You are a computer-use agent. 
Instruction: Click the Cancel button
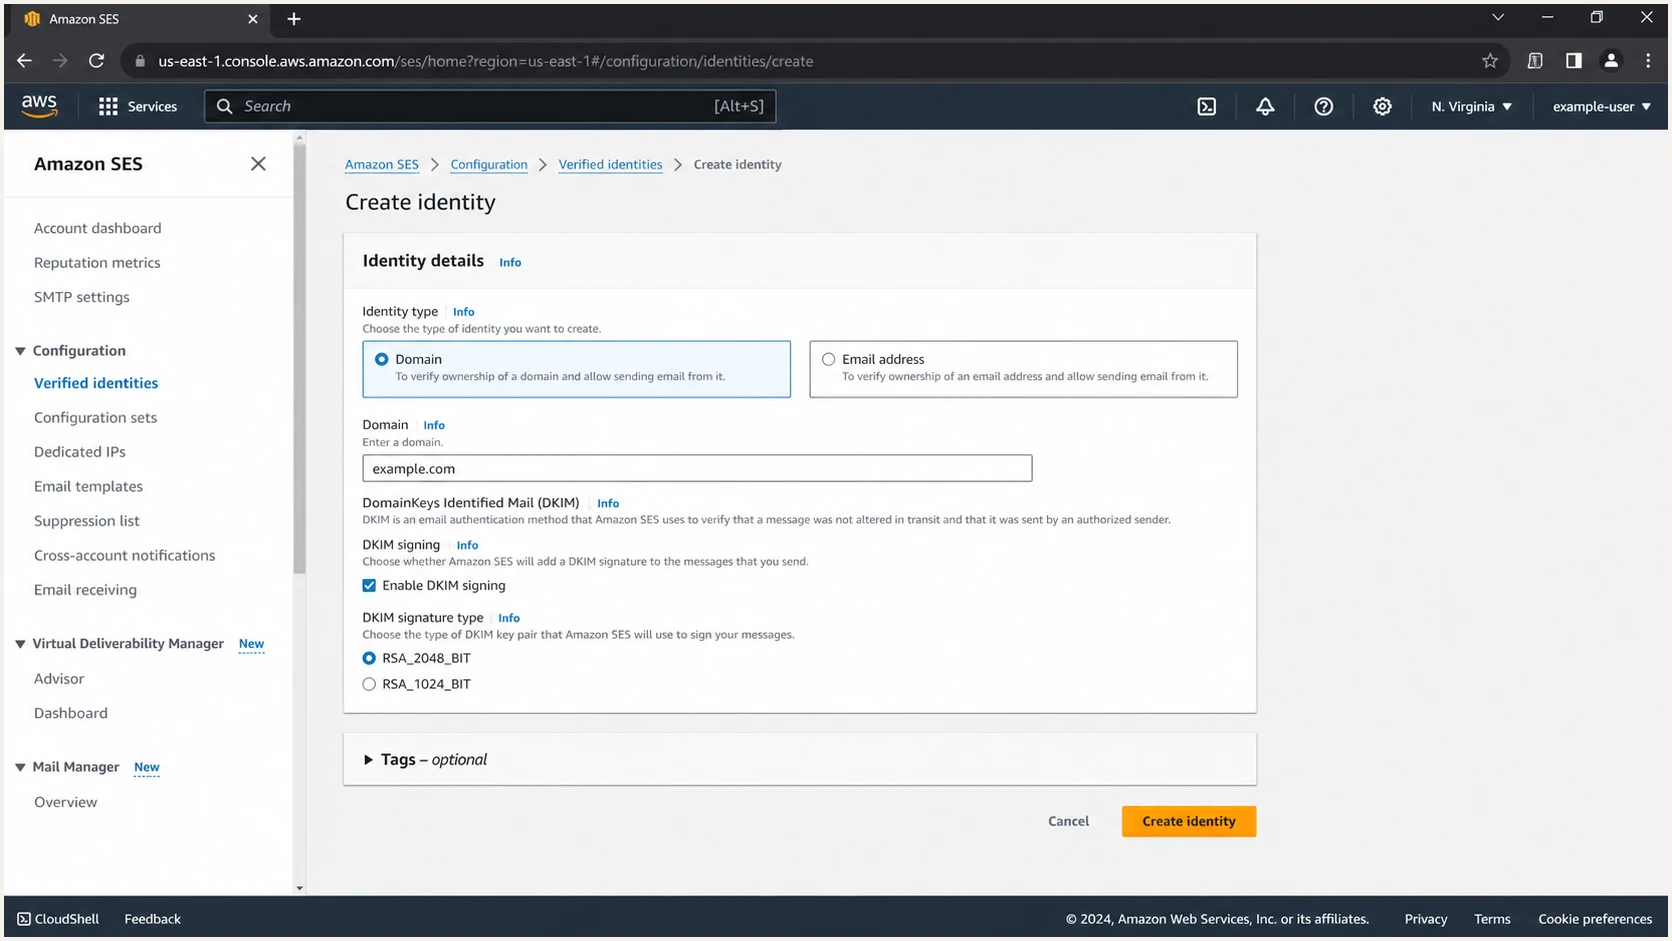(1068, 821)
